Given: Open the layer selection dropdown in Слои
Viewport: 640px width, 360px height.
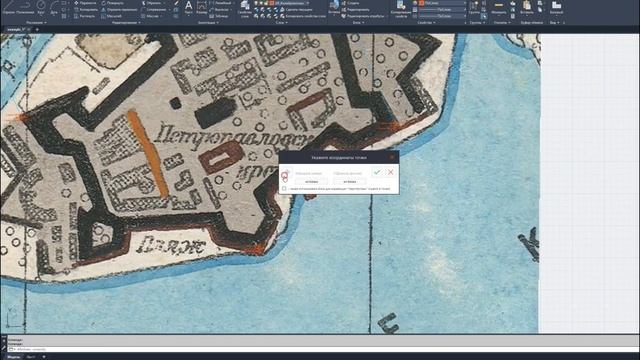Looking at the screenshot, I should click(282, 3).
